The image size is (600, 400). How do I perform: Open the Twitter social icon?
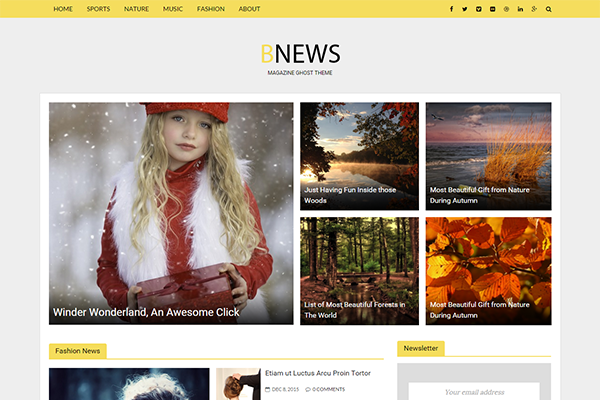(465, 9)
